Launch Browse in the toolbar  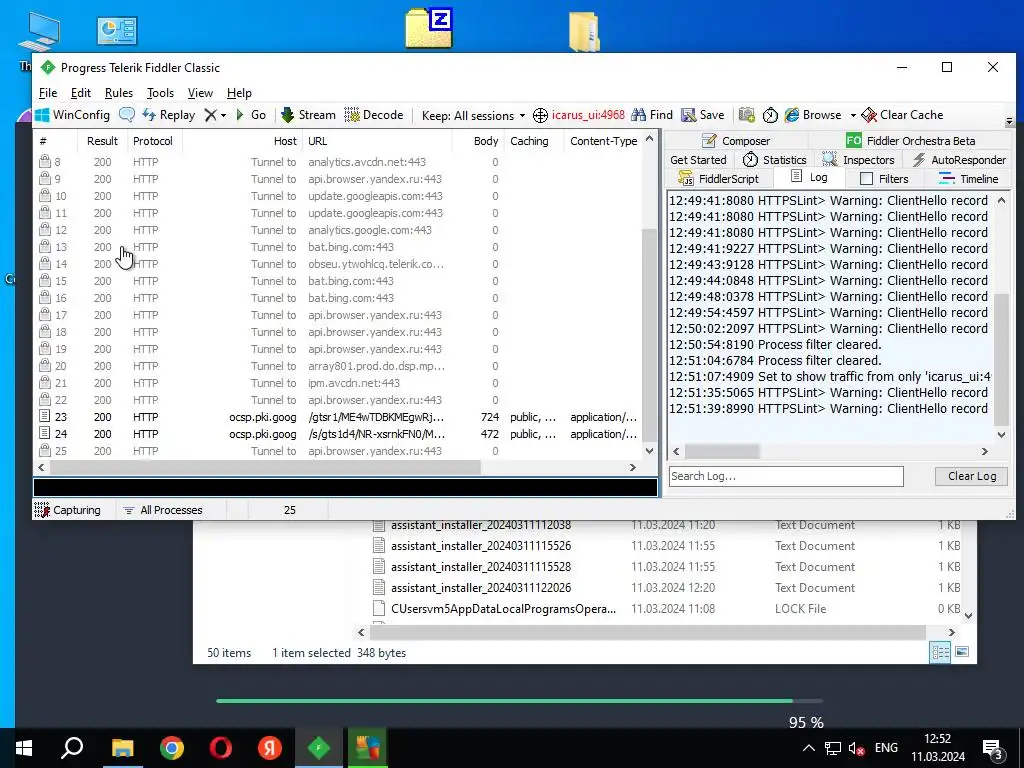tap(813, 115)
